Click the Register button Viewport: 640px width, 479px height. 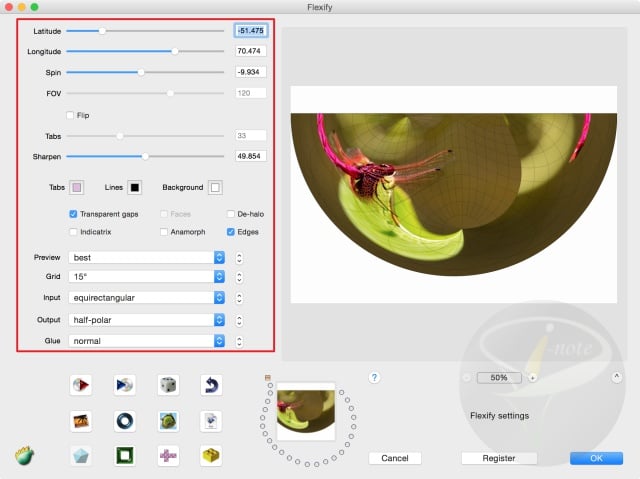pos(498,458)
